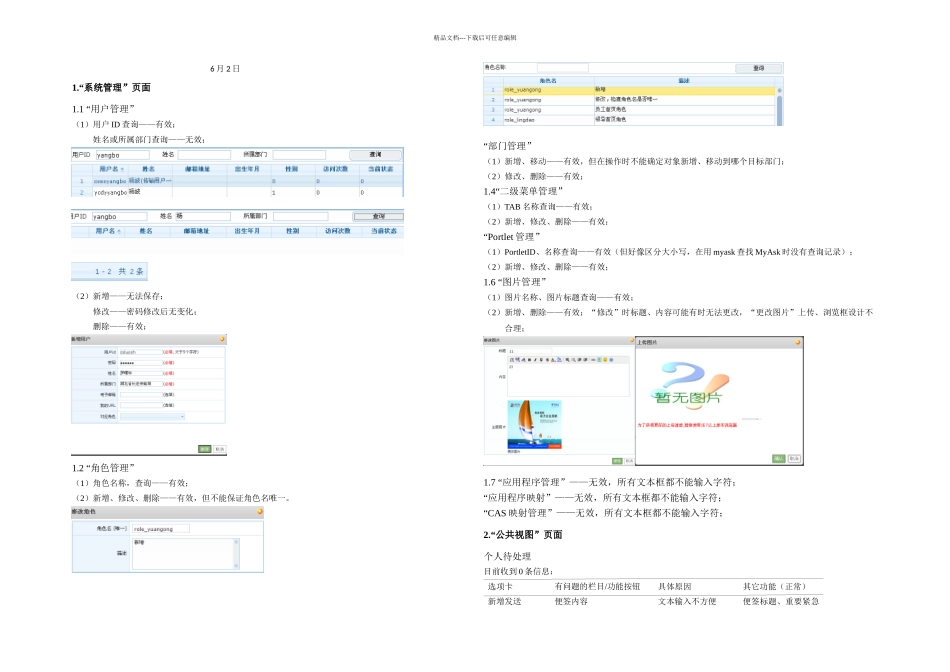Click green save button in 修改图片 dialog

pos(617,461)
